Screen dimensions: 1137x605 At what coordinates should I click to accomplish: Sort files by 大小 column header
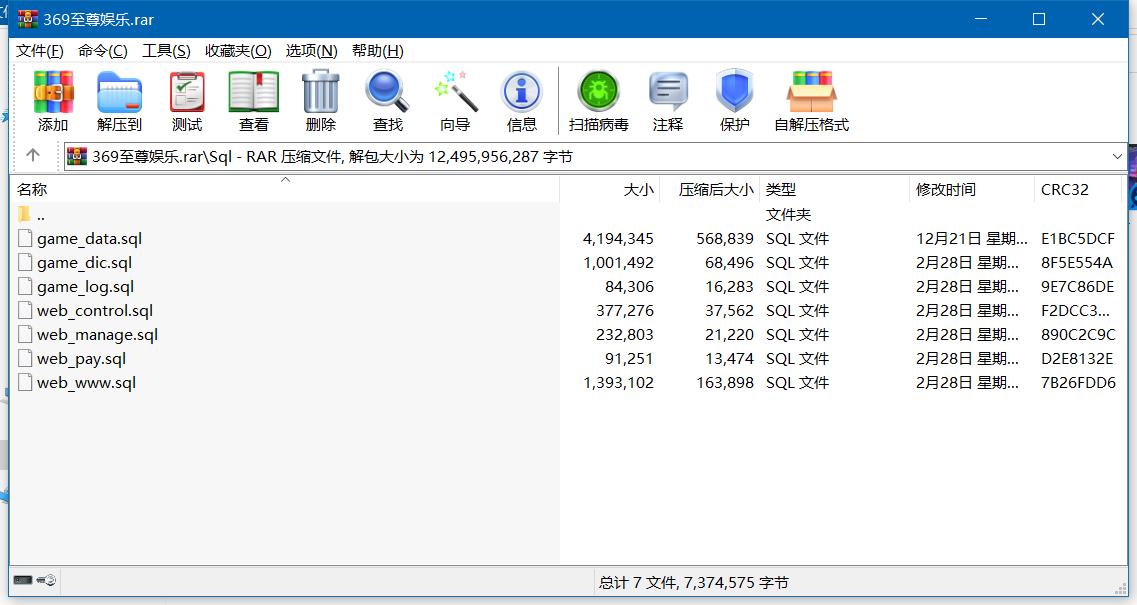638,189
